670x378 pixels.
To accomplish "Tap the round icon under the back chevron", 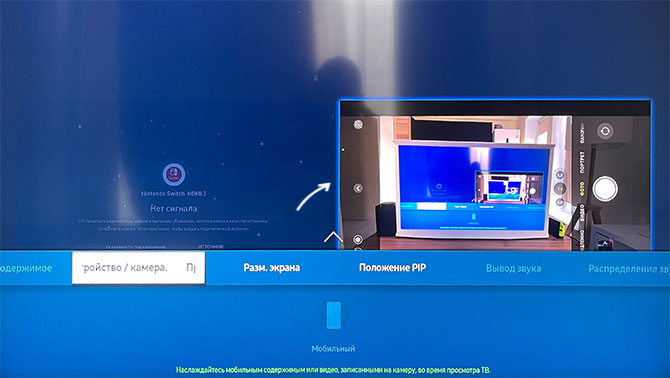I will coord(358,240).
